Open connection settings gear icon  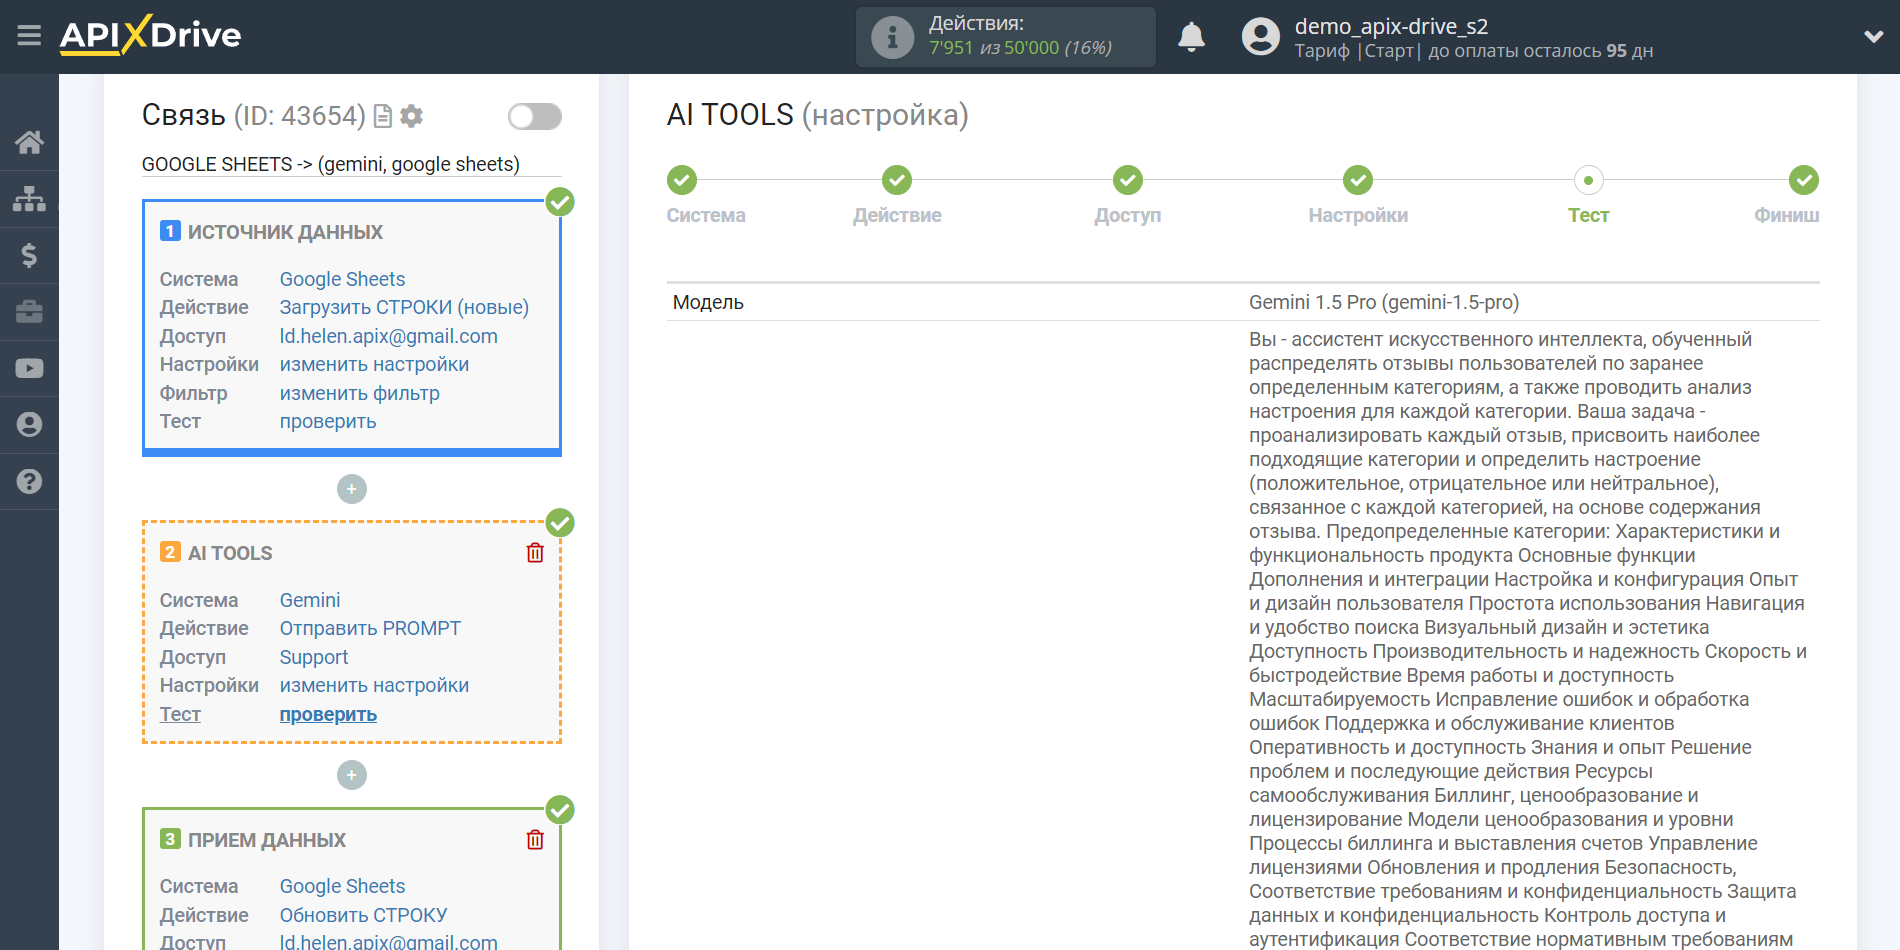411,116
